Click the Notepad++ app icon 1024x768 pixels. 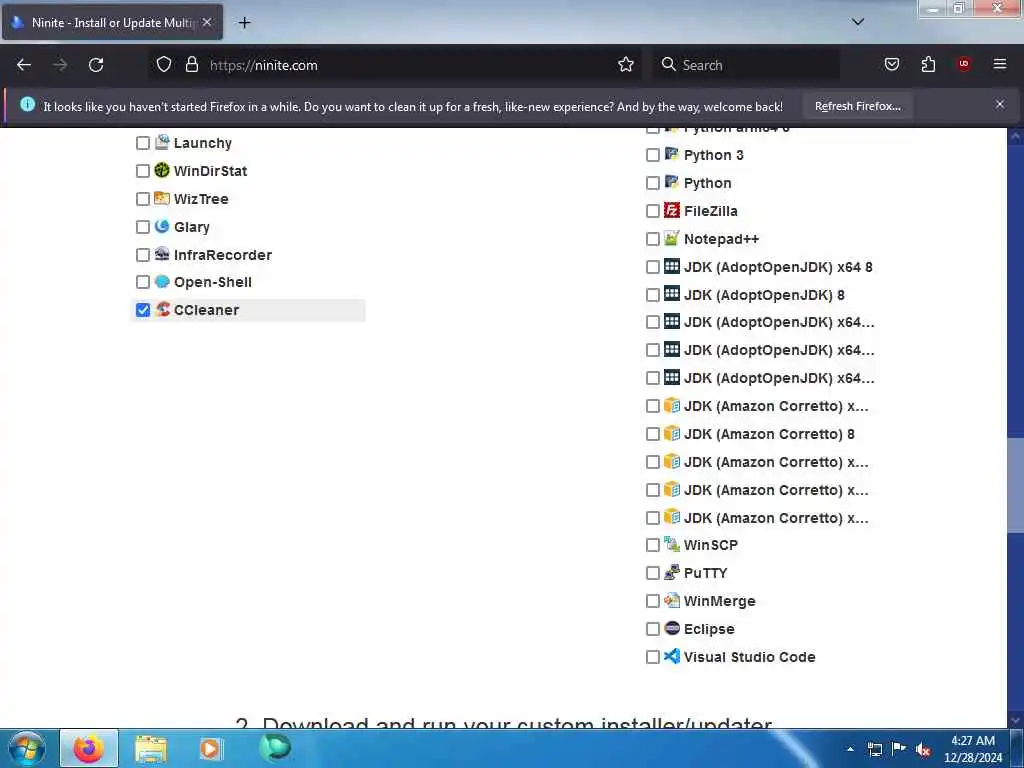(x=672, y=238)
